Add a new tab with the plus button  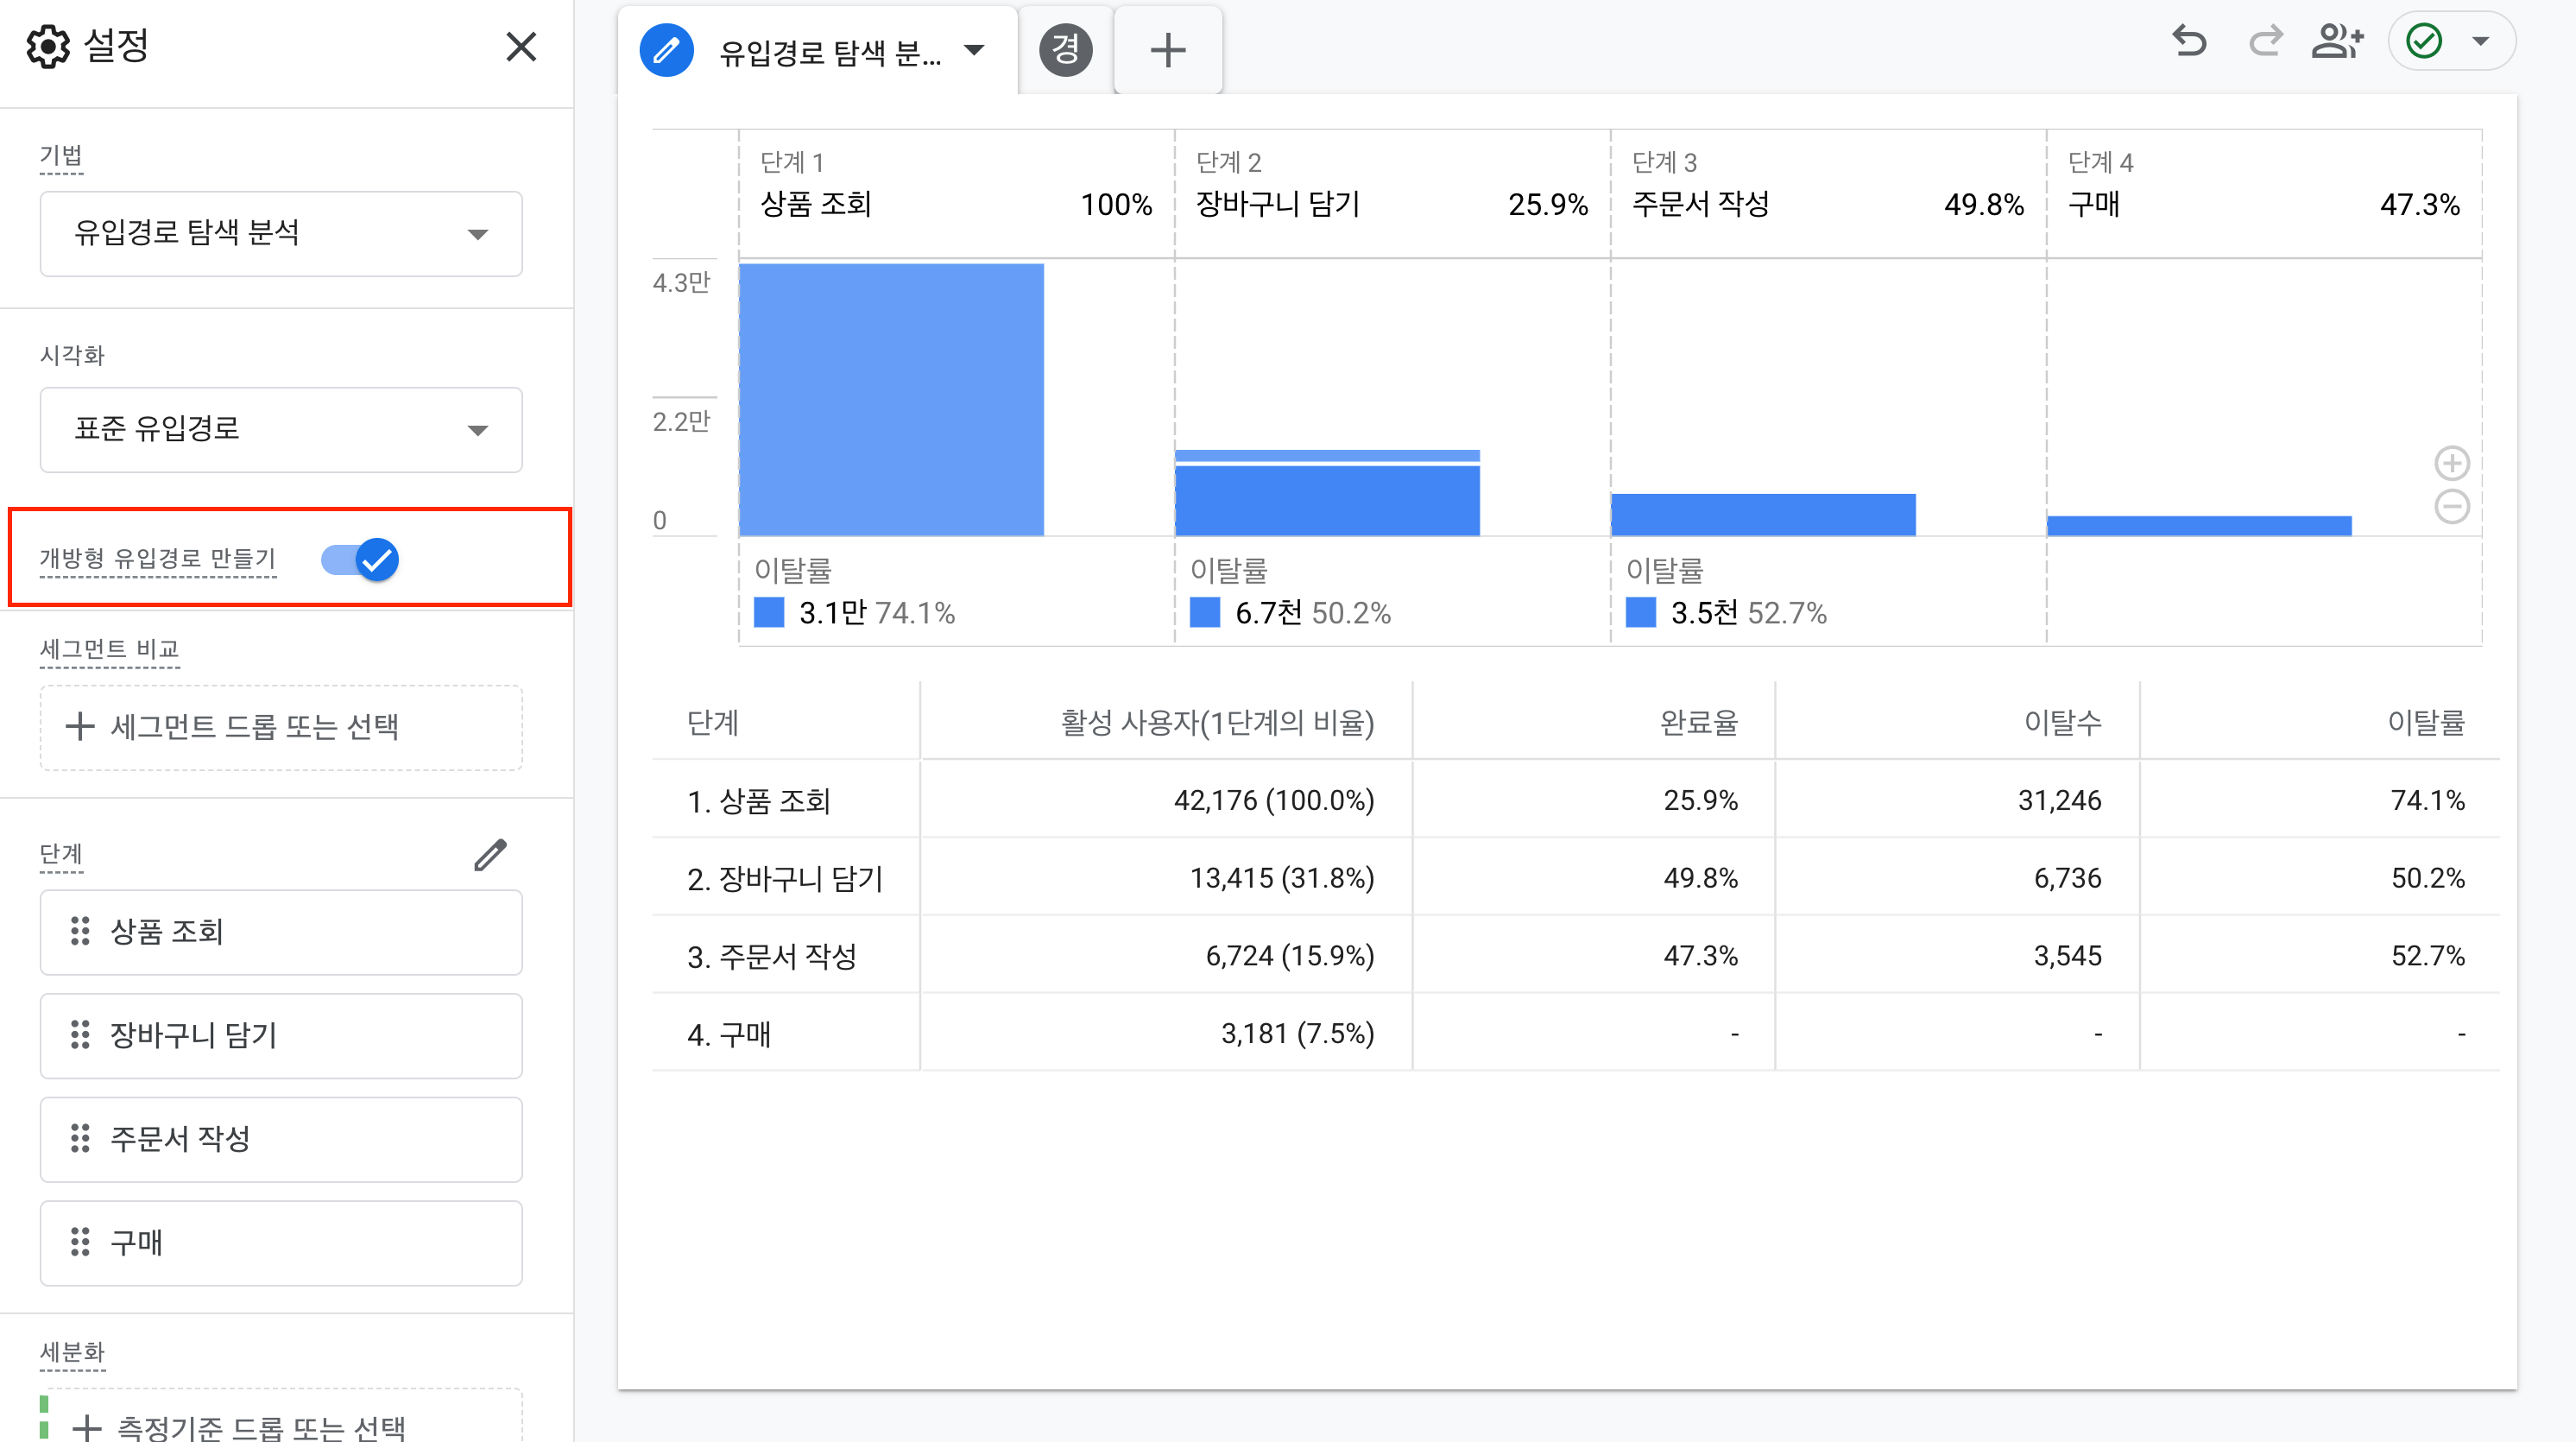pyautogui.click(x=1167, y=49)
